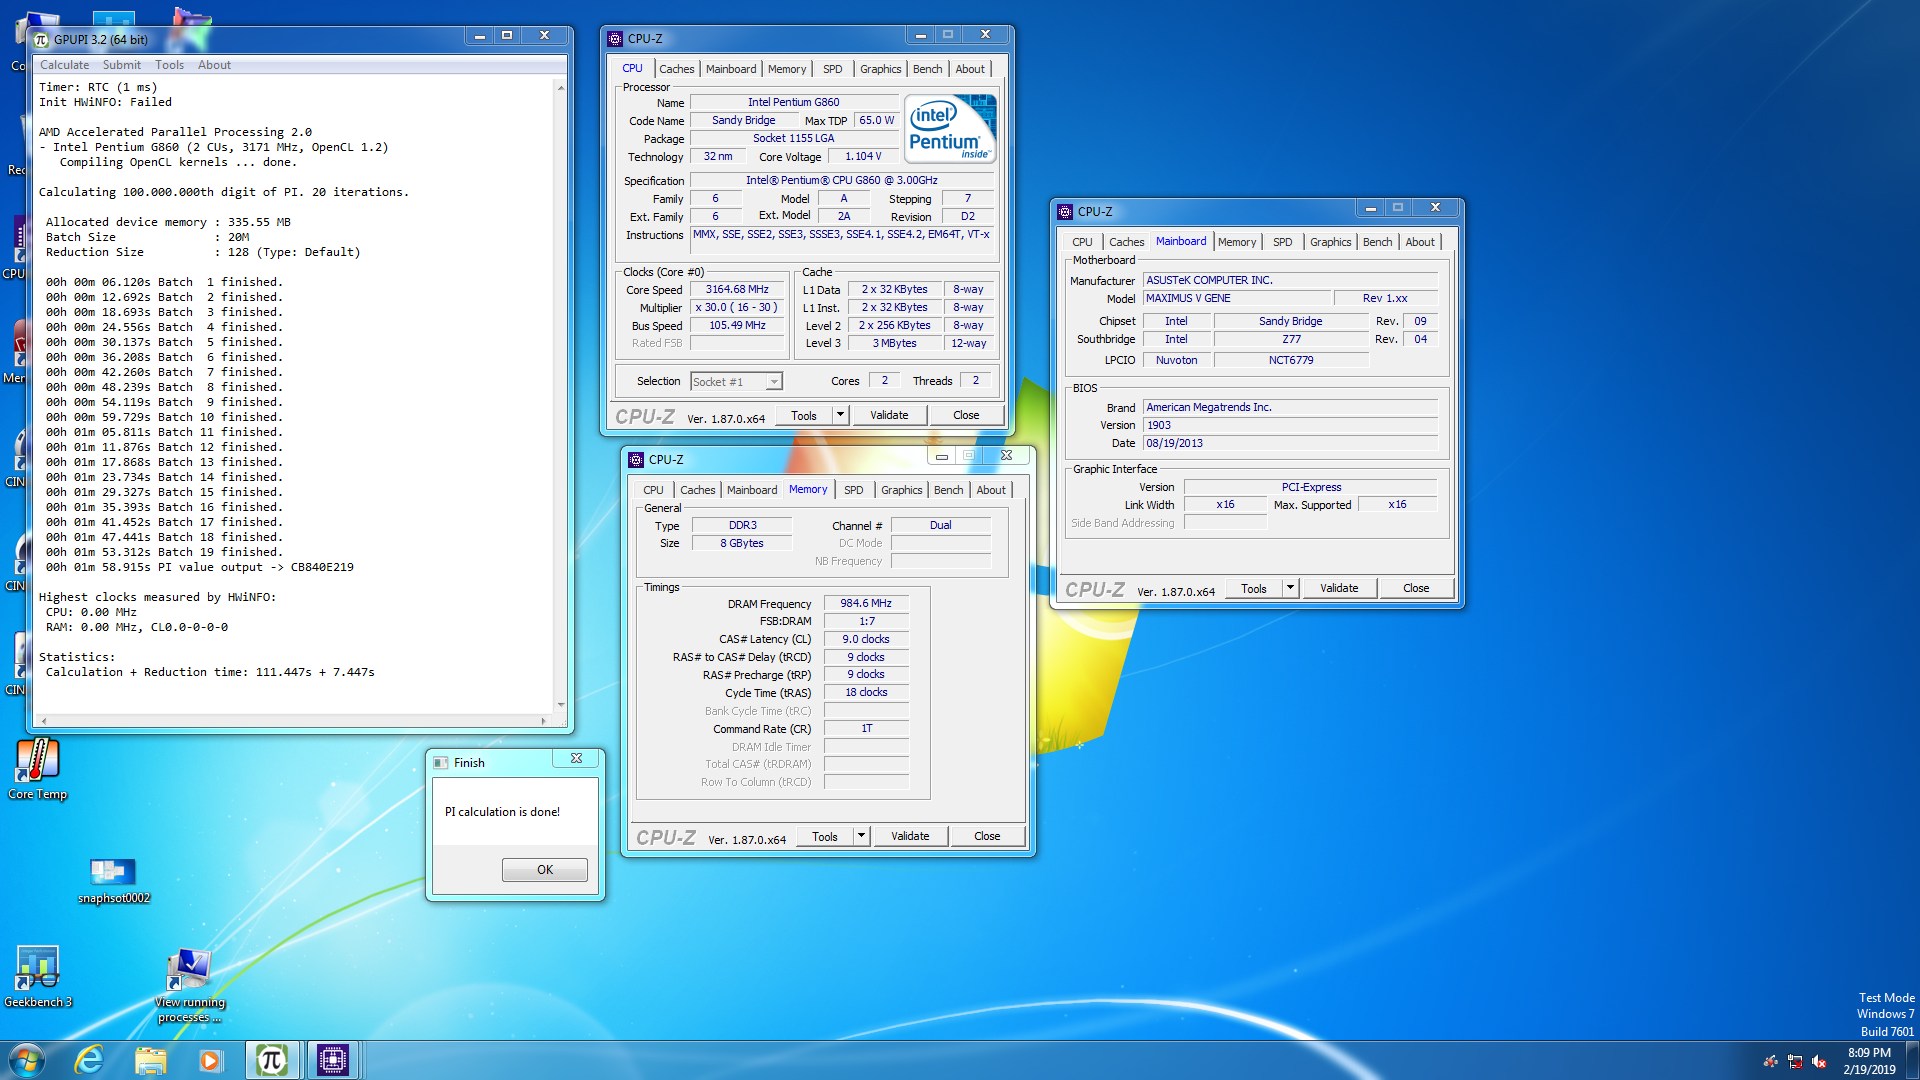Launch Internet Explorer from taskbar
The image size is (1920, 1080).
(89, 1060)
